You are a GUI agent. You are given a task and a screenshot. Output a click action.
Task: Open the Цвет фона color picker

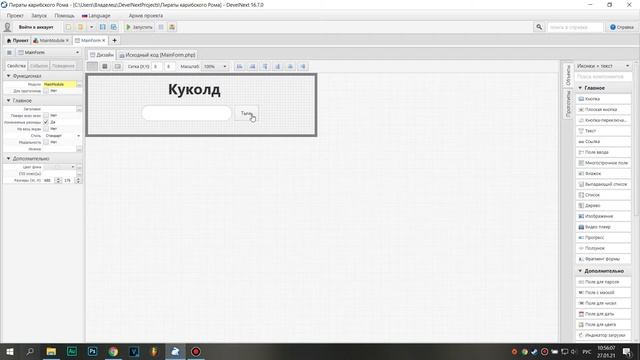point(60,167)
